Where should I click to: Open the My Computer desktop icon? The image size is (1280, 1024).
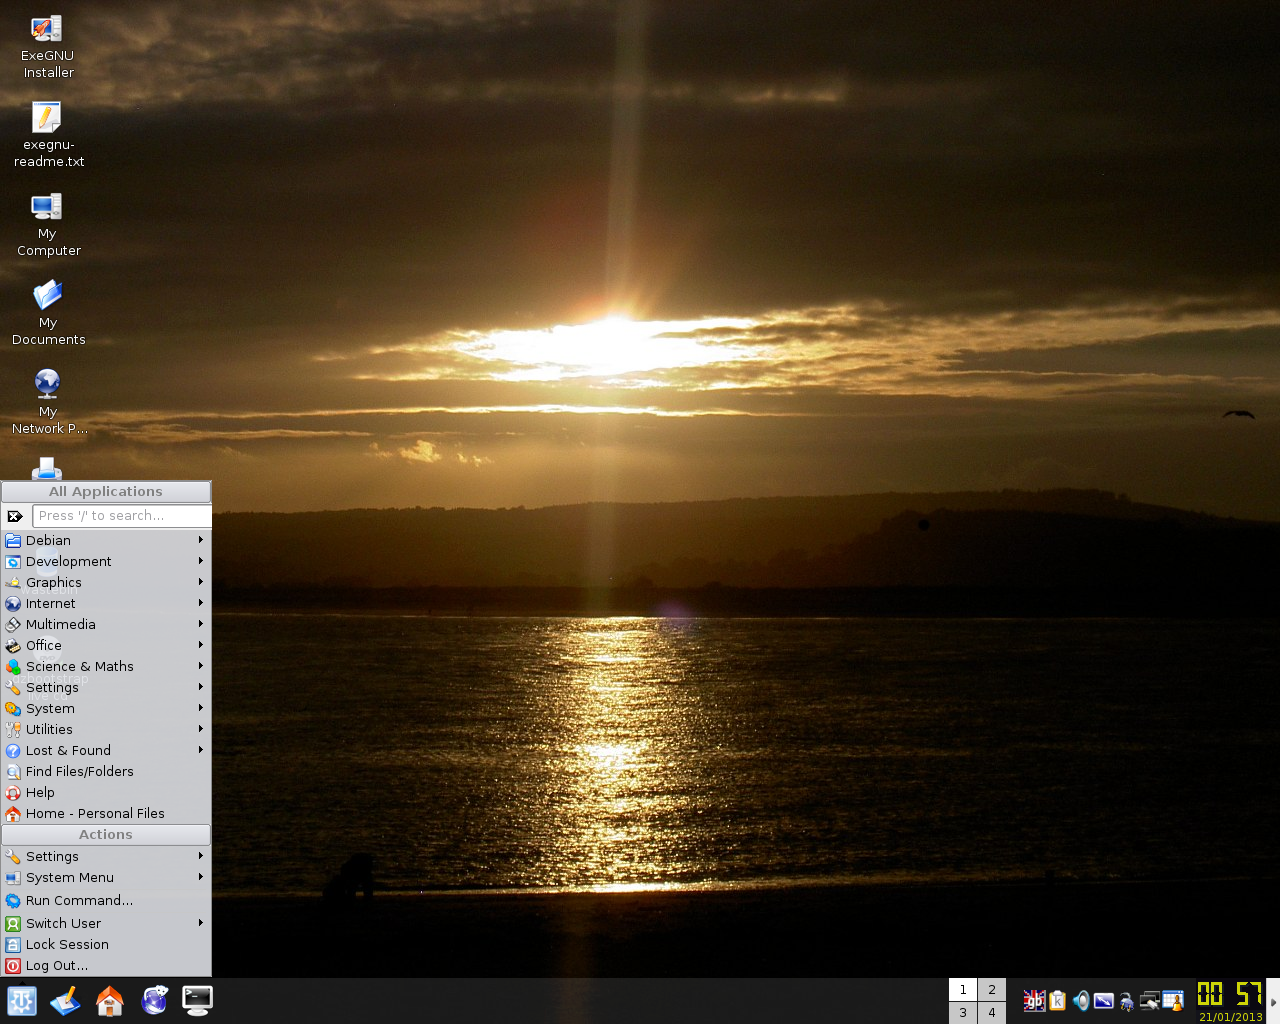point(48,224)
